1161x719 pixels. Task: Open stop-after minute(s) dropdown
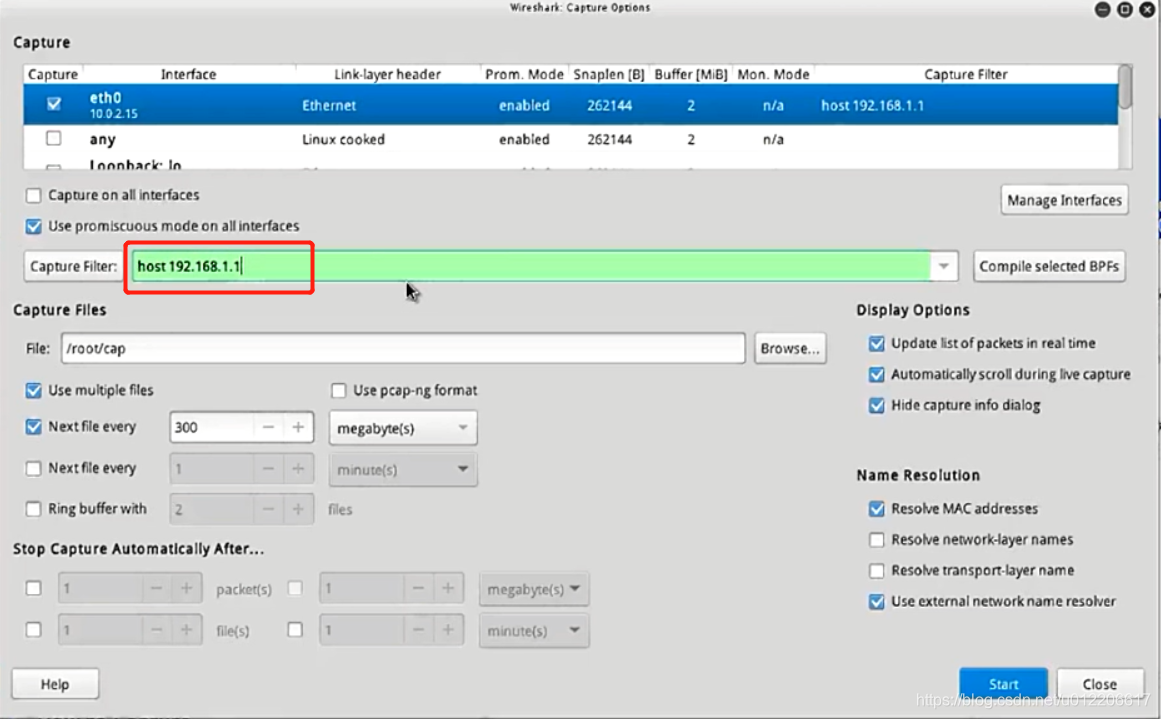(x=534, y=631)
